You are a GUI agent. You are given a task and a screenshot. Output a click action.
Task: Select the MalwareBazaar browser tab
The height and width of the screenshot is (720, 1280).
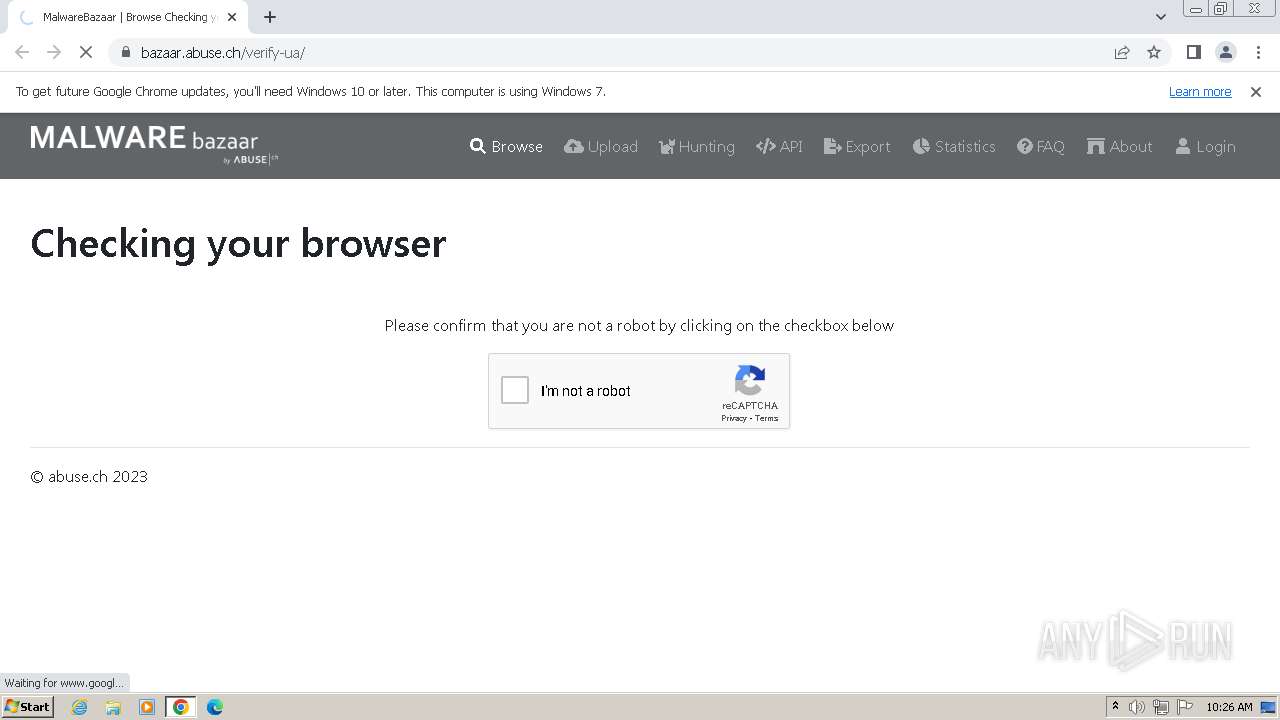tap(127, 17)
